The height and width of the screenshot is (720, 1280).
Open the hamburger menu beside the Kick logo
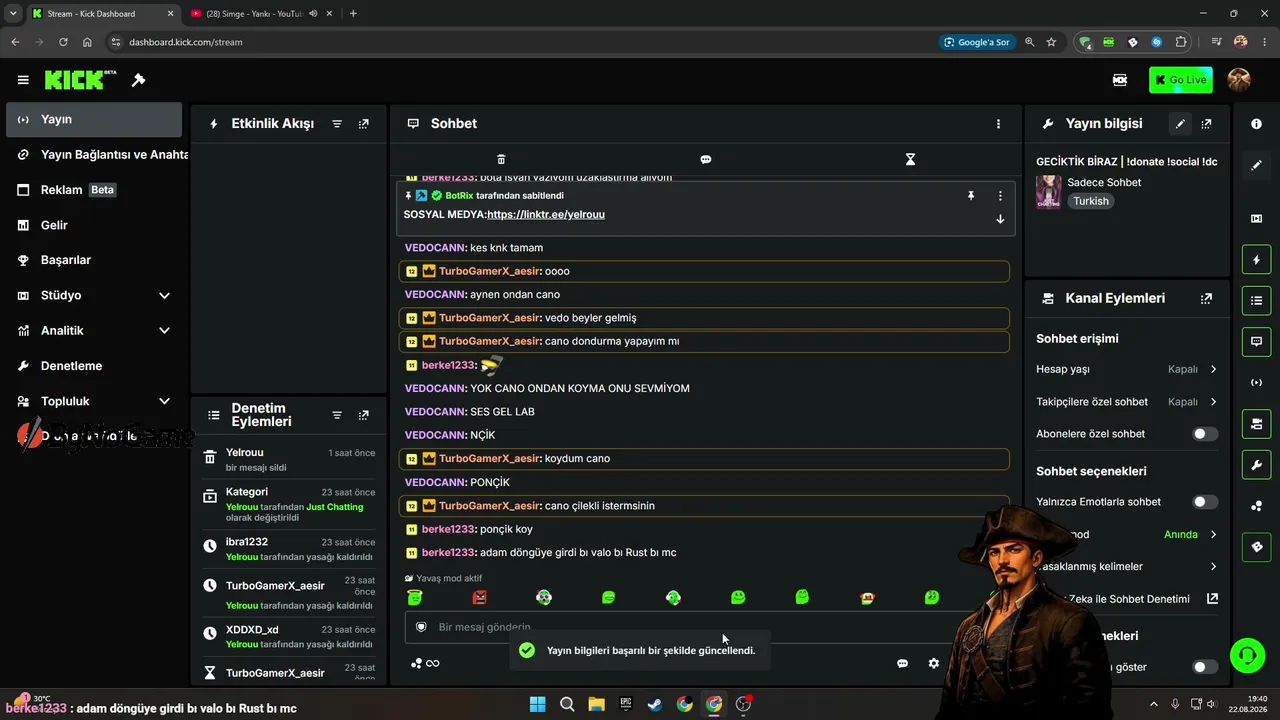[23, 80]
